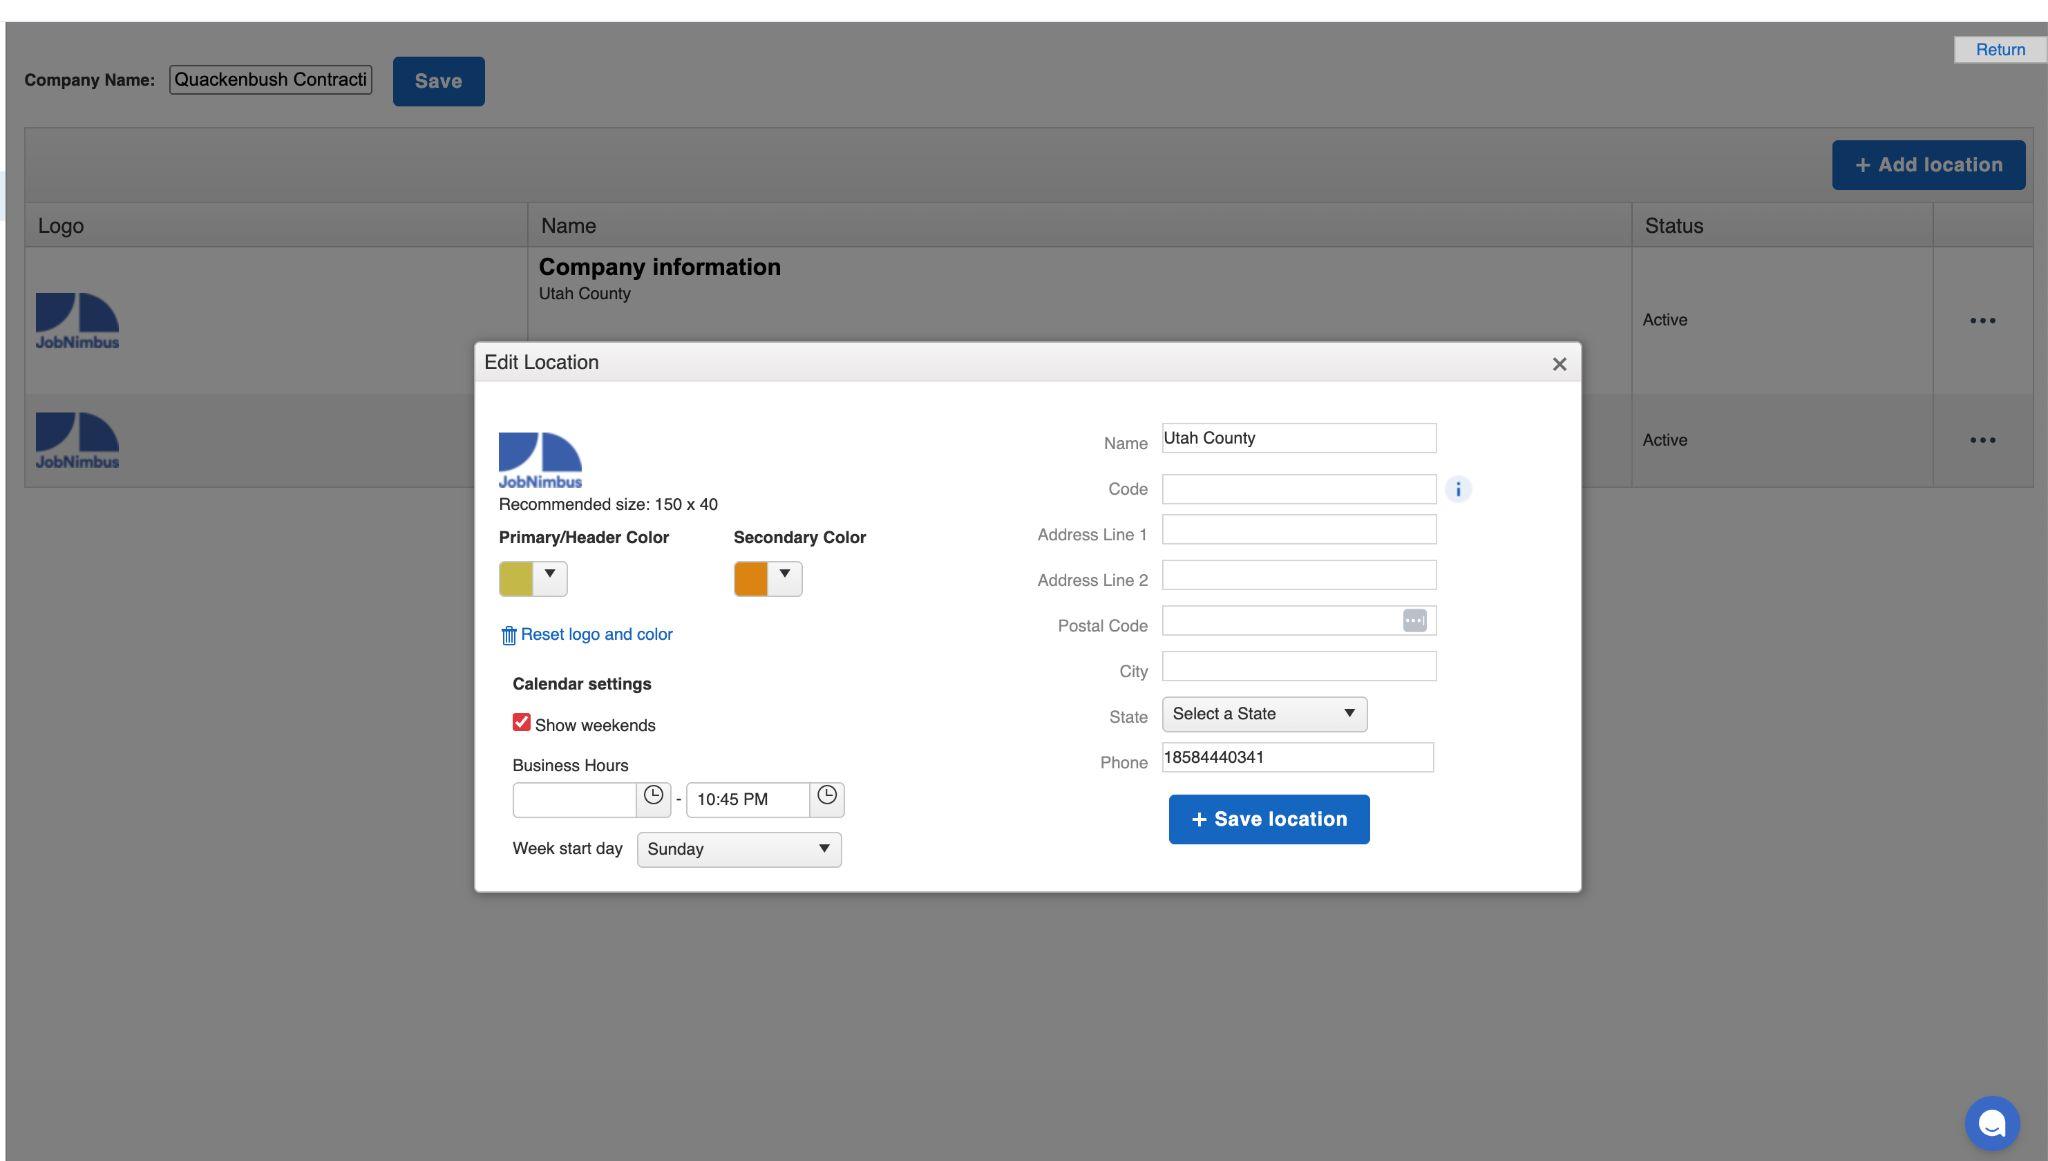Image resolution: width=2048 pixels, height=1161 pixels.
Task: Click the Return link
Action: [x=2000, y=50]
